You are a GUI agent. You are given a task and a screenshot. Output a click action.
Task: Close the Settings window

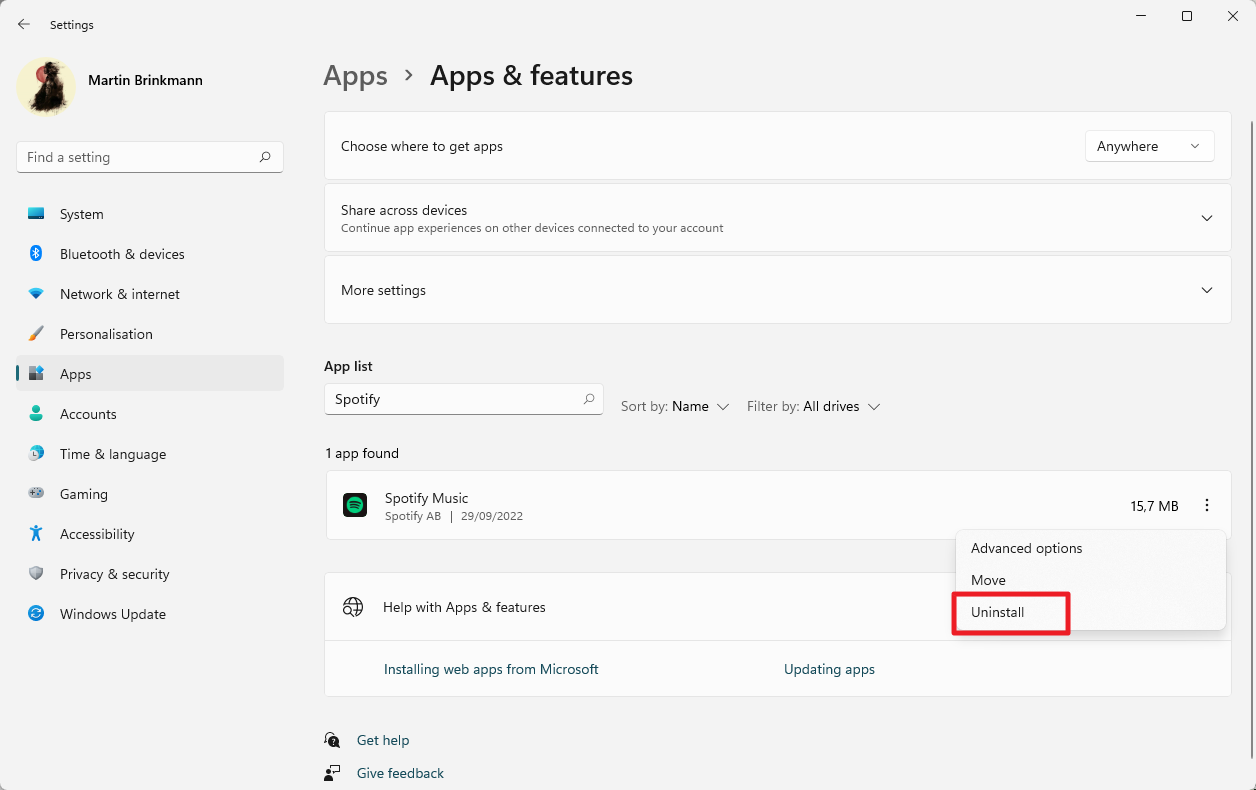click(1233, 17)
